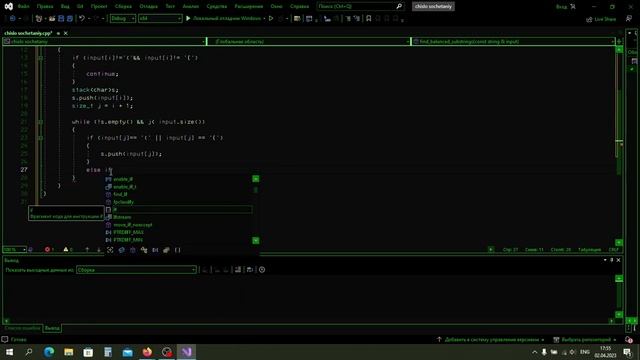Click the Open file toolbar icon
This screenshot has height=360, width=640.
pyautogui.click(x=52, y=18)
